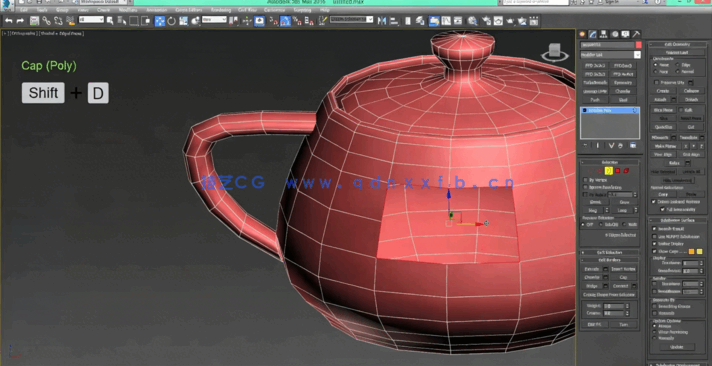This screenshot has width=712, height=366.
Task: Open the Rendering menu
Action: point(221,10)
